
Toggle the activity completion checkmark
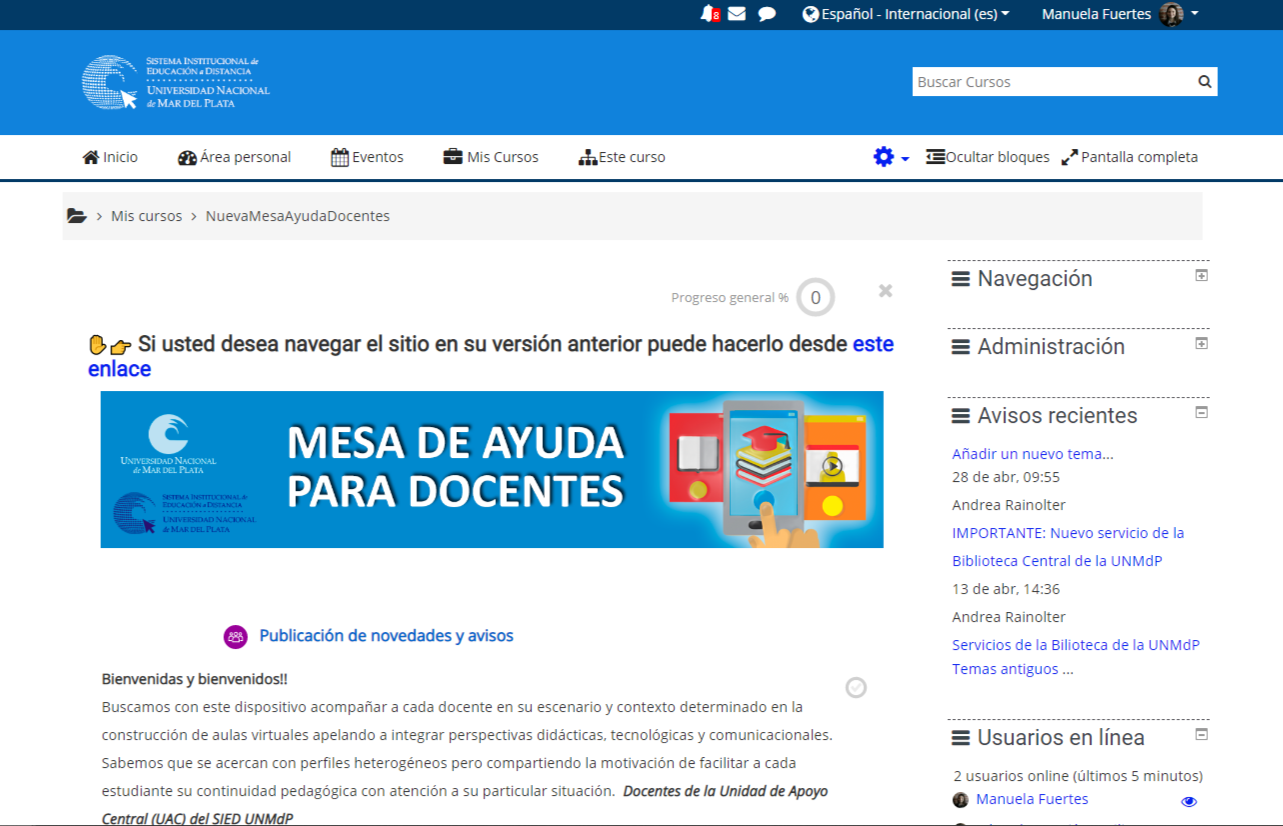click(x=856, y=687)
